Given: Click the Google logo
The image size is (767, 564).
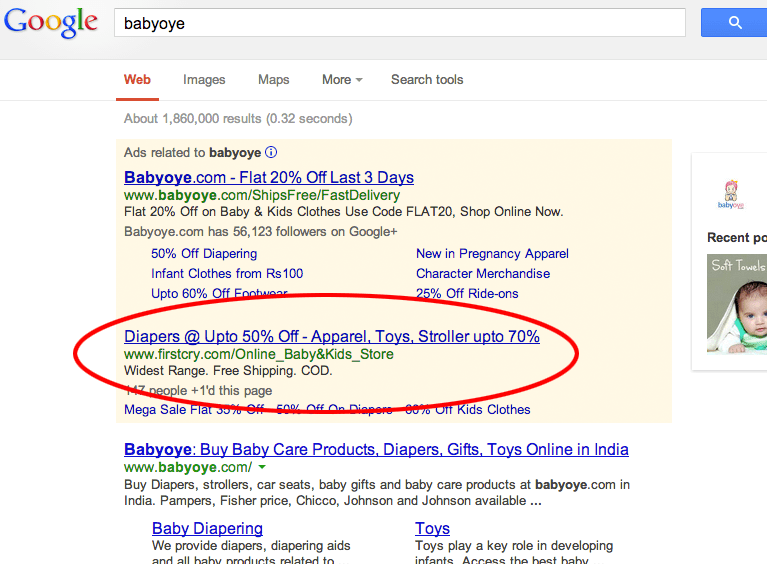Looking at the screenshot, I should click(51, 23).
